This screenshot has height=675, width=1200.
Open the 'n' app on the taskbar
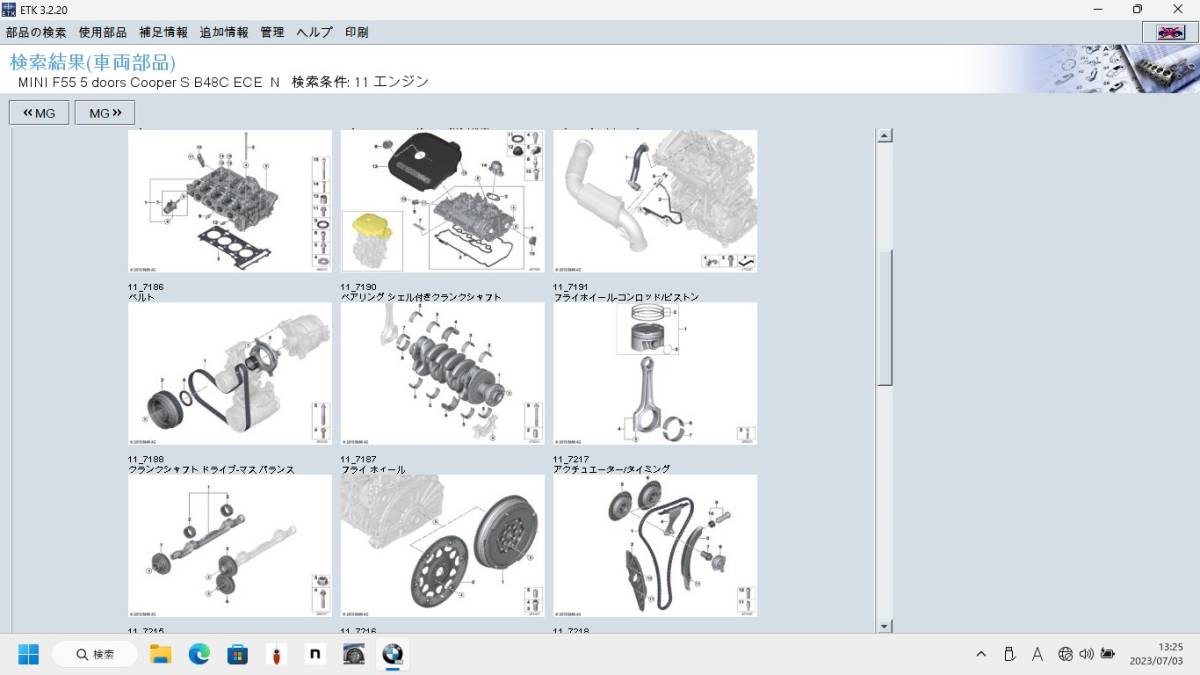[x=315, y=654]
